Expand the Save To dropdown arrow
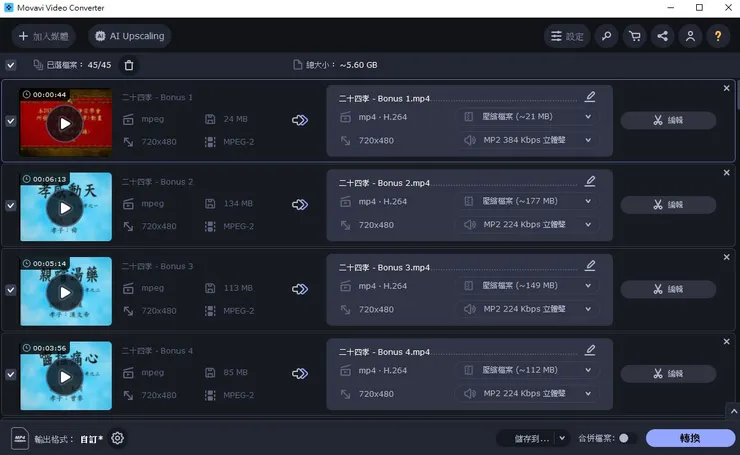 click(x=562, y=438)
